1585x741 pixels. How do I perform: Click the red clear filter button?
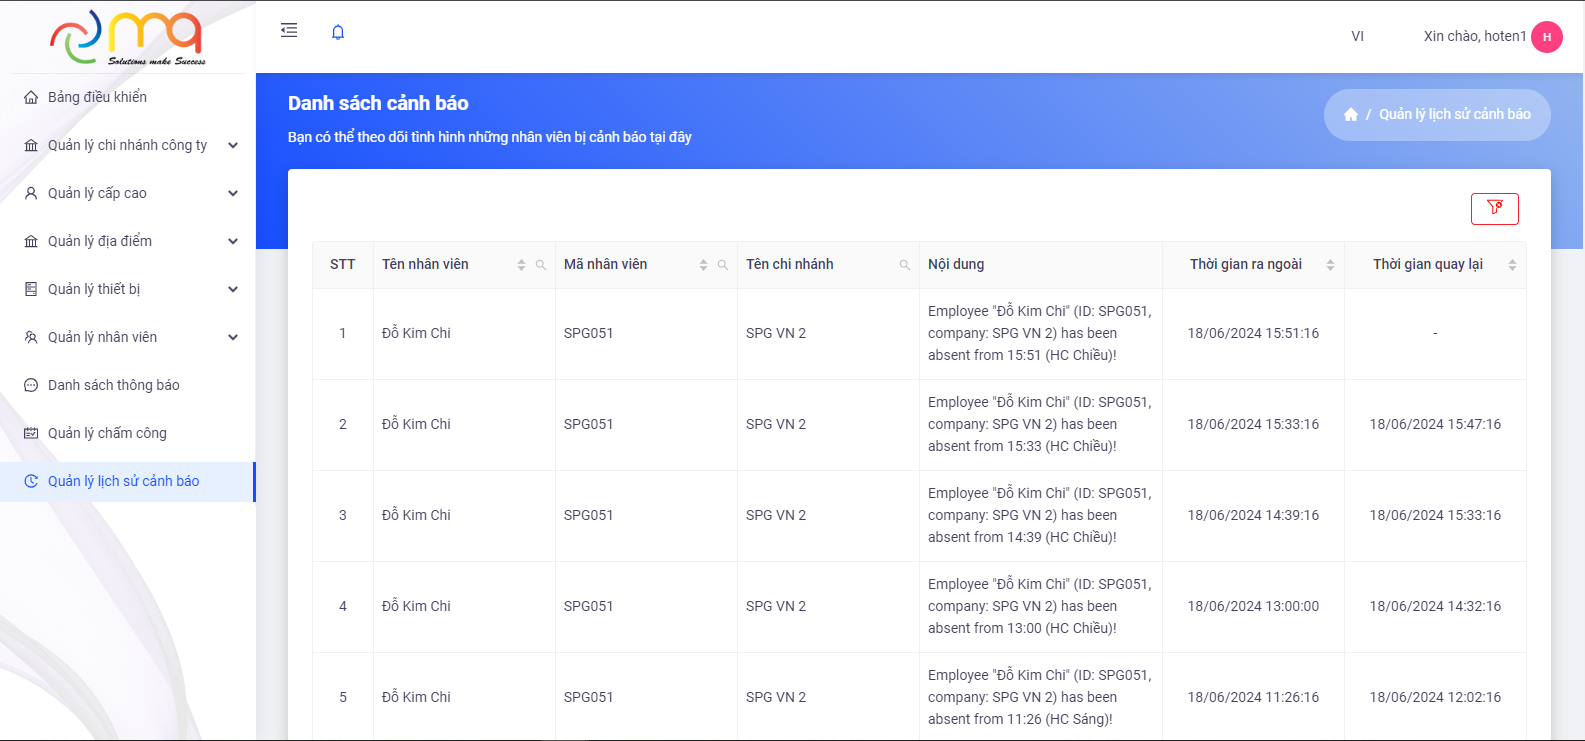click(x=1494, y=208)
